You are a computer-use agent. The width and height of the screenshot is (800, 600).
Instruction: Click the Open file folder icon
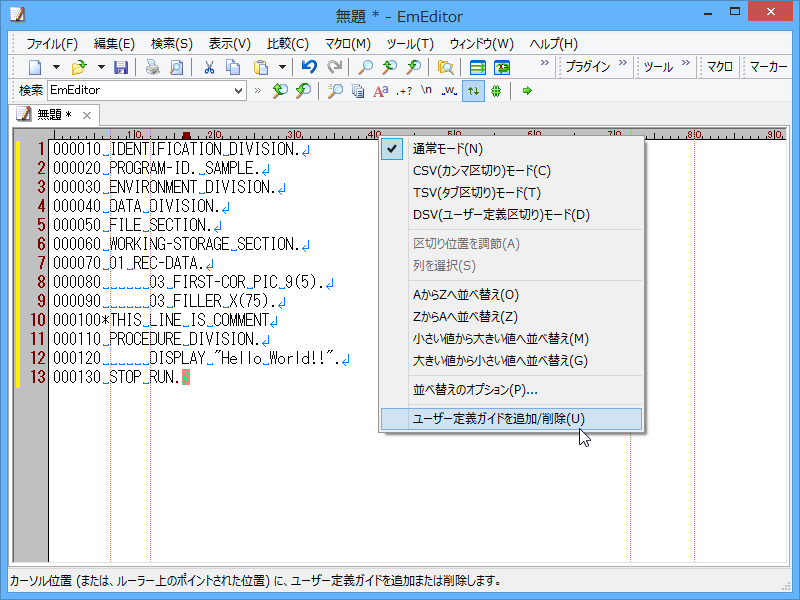79,67
